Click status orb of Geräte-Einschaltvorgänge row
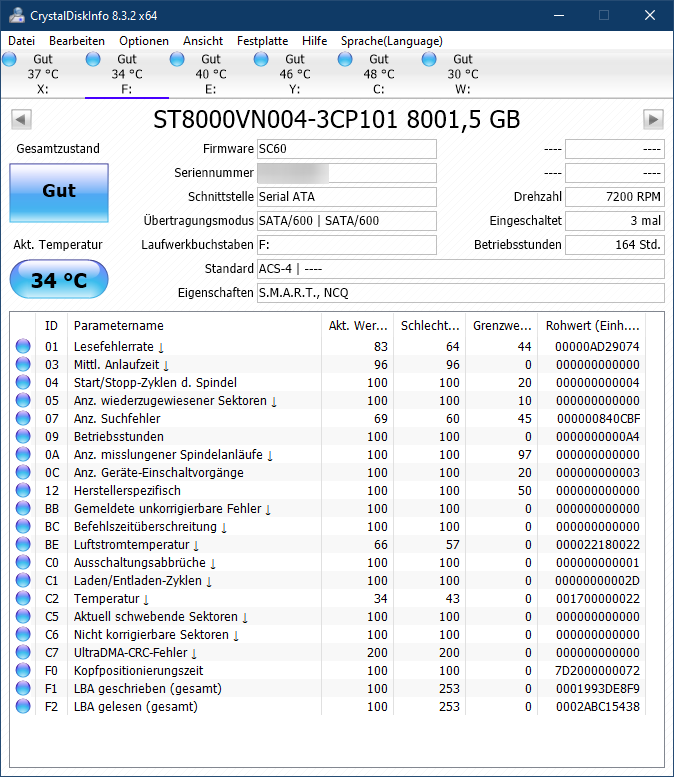The height and width of the screenshot is (777, 674). point(23,472)
